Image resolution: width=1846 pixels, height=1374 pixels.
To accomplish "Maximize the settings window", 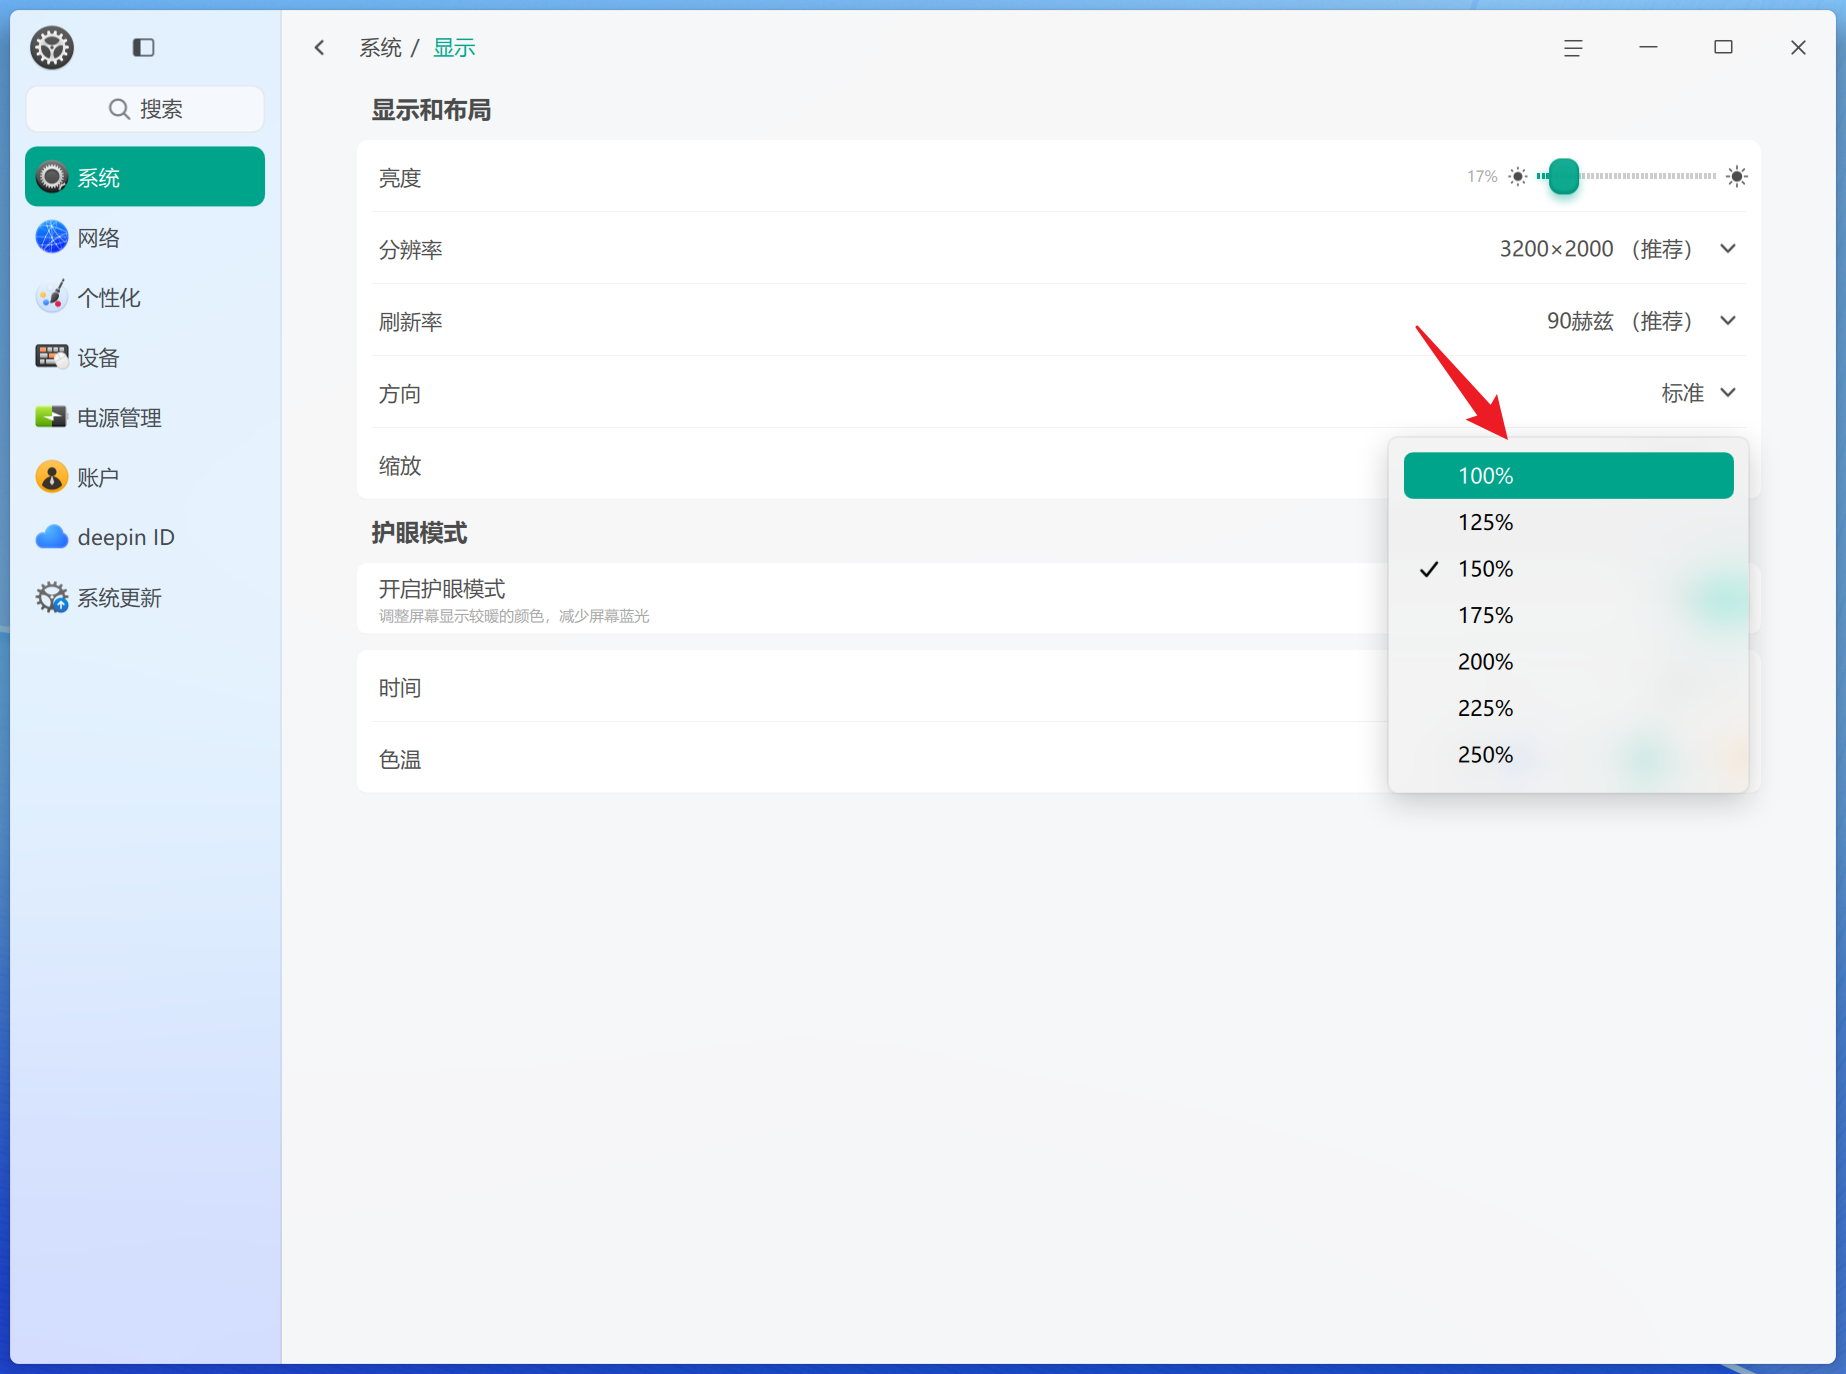I will (x=1723, y=47).
